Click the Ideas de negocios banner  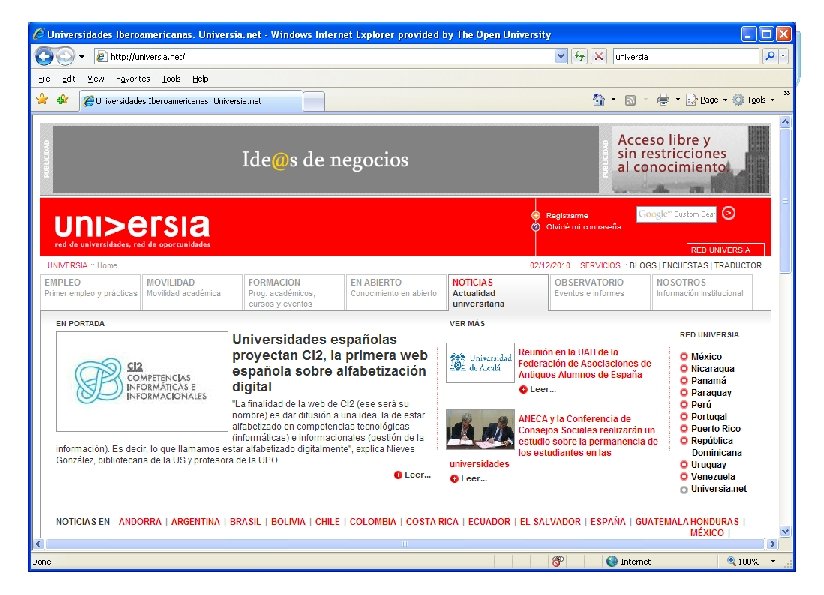tap(325, 159)
